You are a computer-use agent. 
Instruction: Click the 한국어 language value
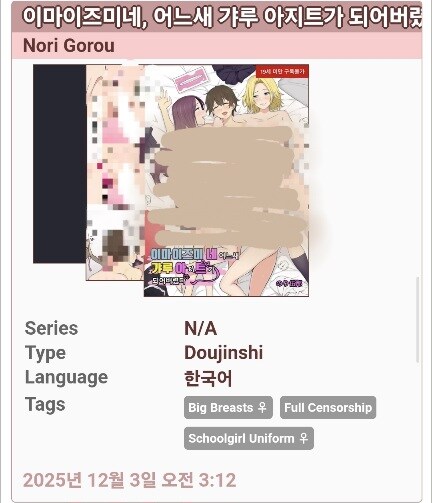208,378
